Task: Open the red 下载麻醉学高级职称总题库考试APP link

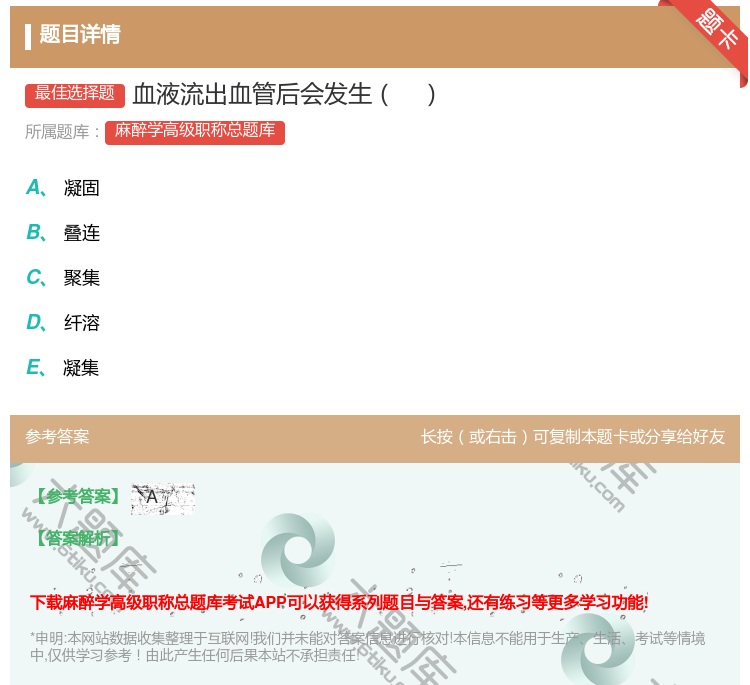Action: 339,602
